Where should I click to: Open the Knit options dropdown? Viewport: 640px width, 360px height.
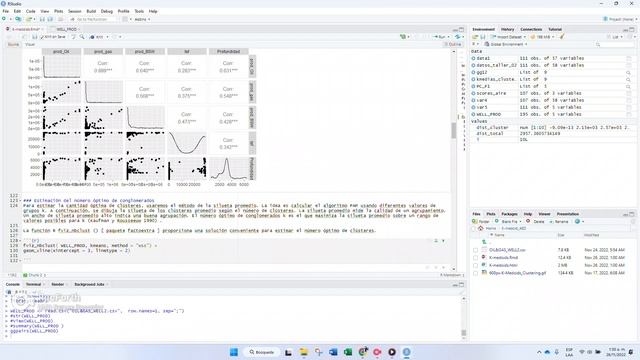point(107,37)
